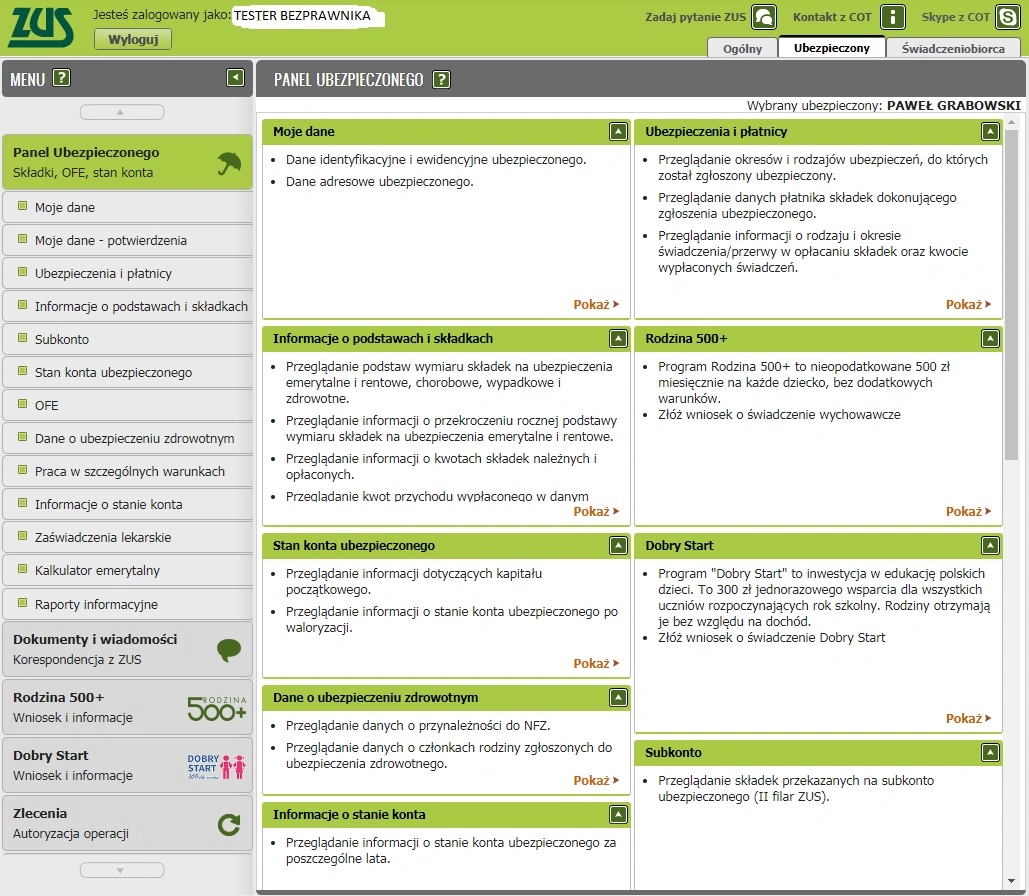Click Pokaż in the Rodzina 500+ card
The height and width of the screenshot is (896, 1029).
pyautogui.click(x=969, y=511)
